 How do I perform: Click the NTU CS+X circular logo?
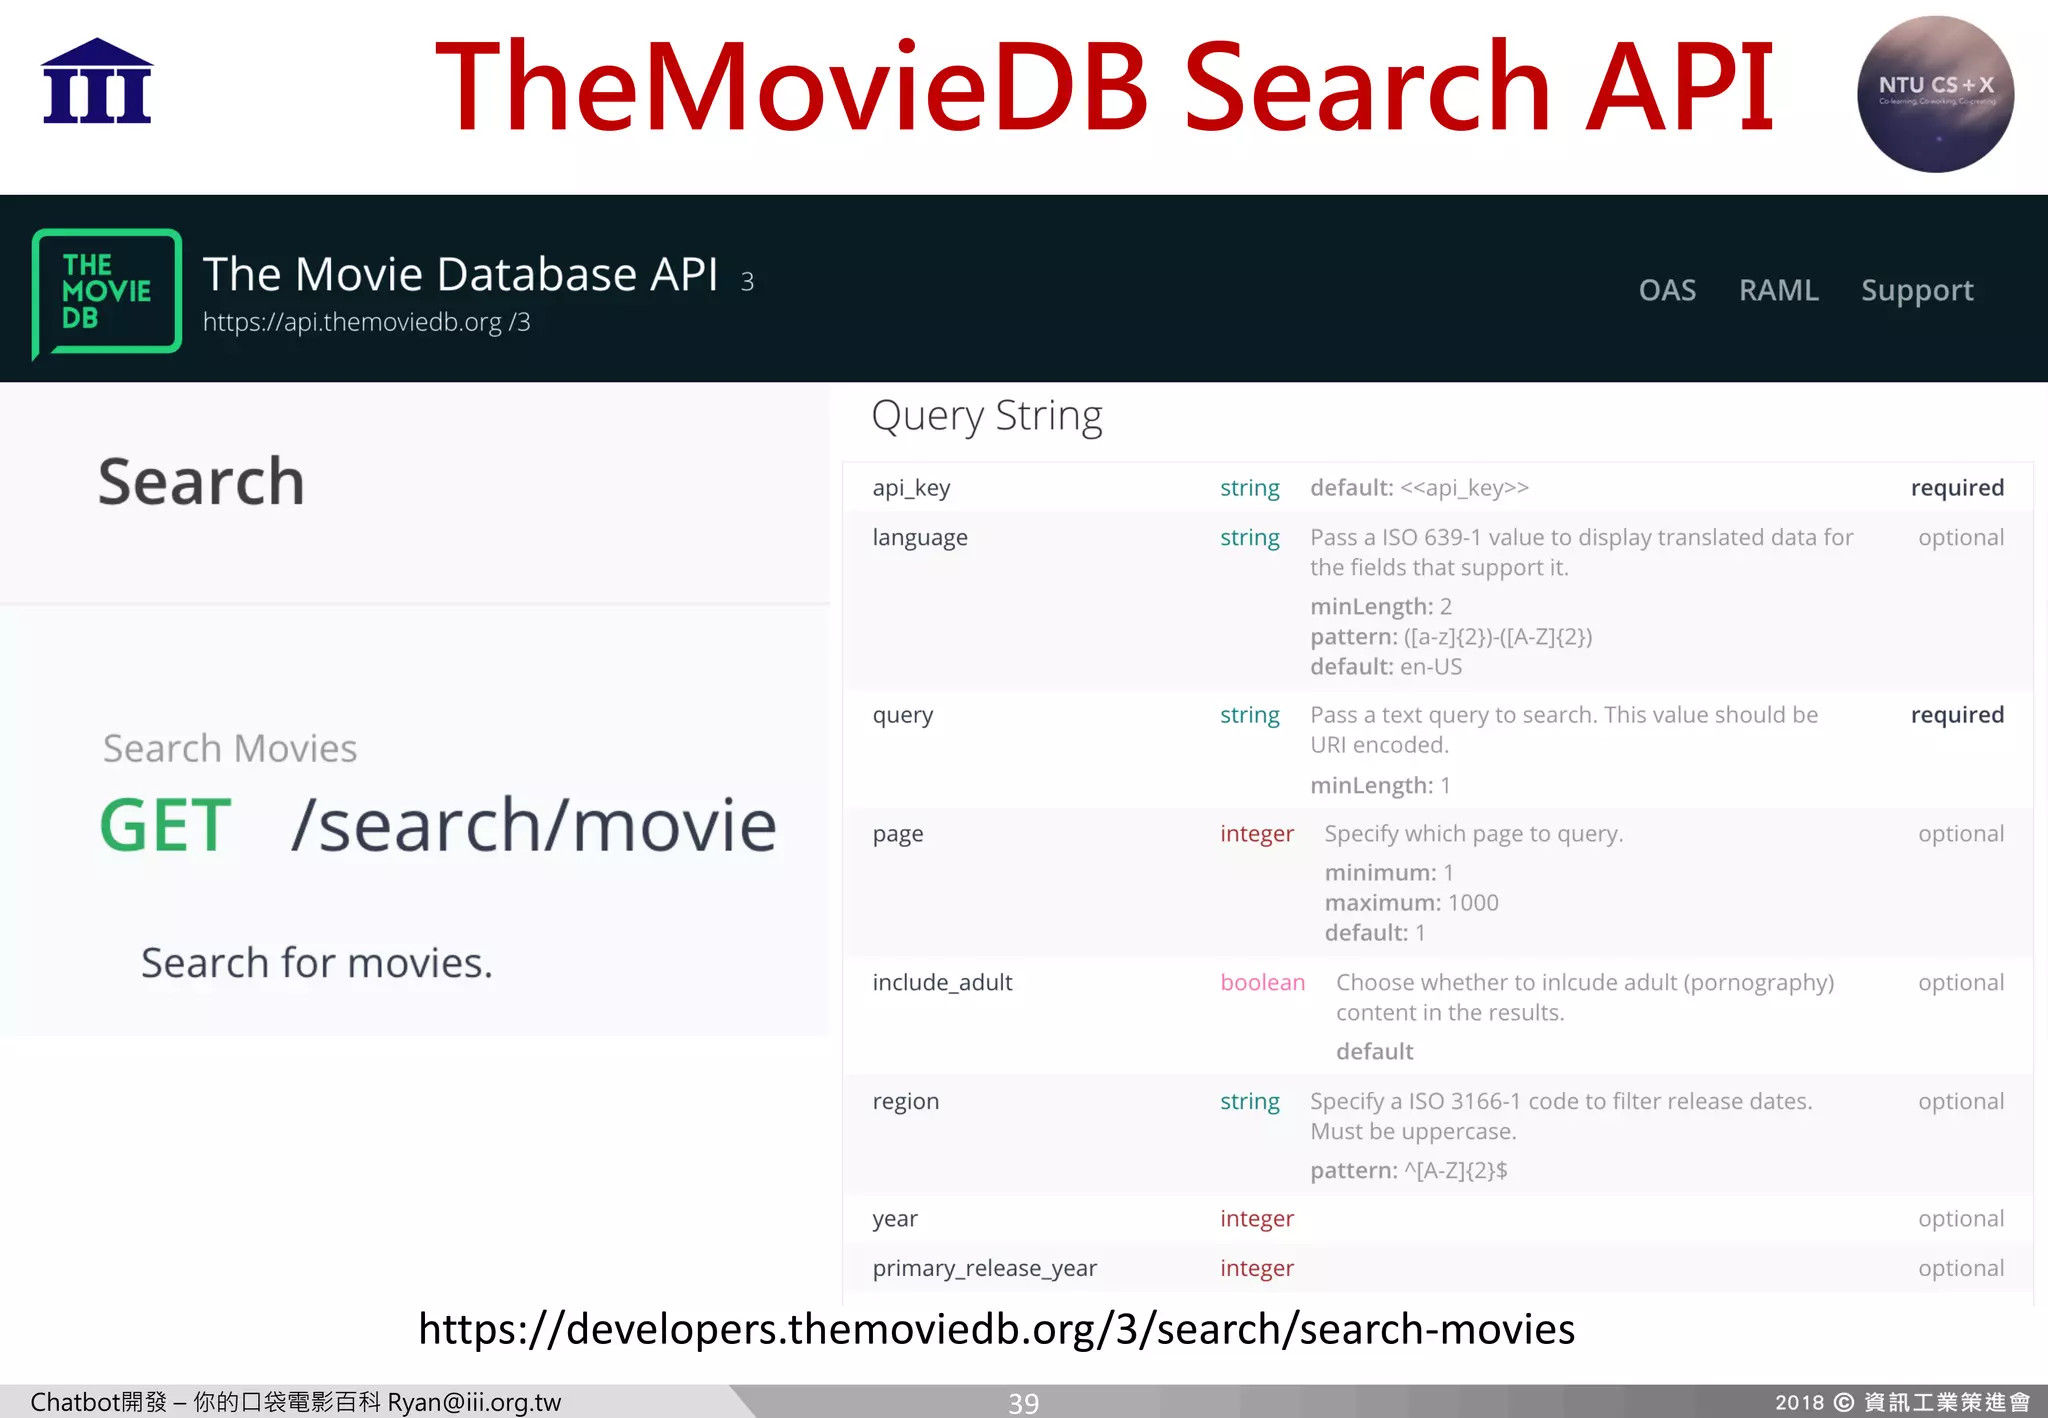coord(1935,94)
